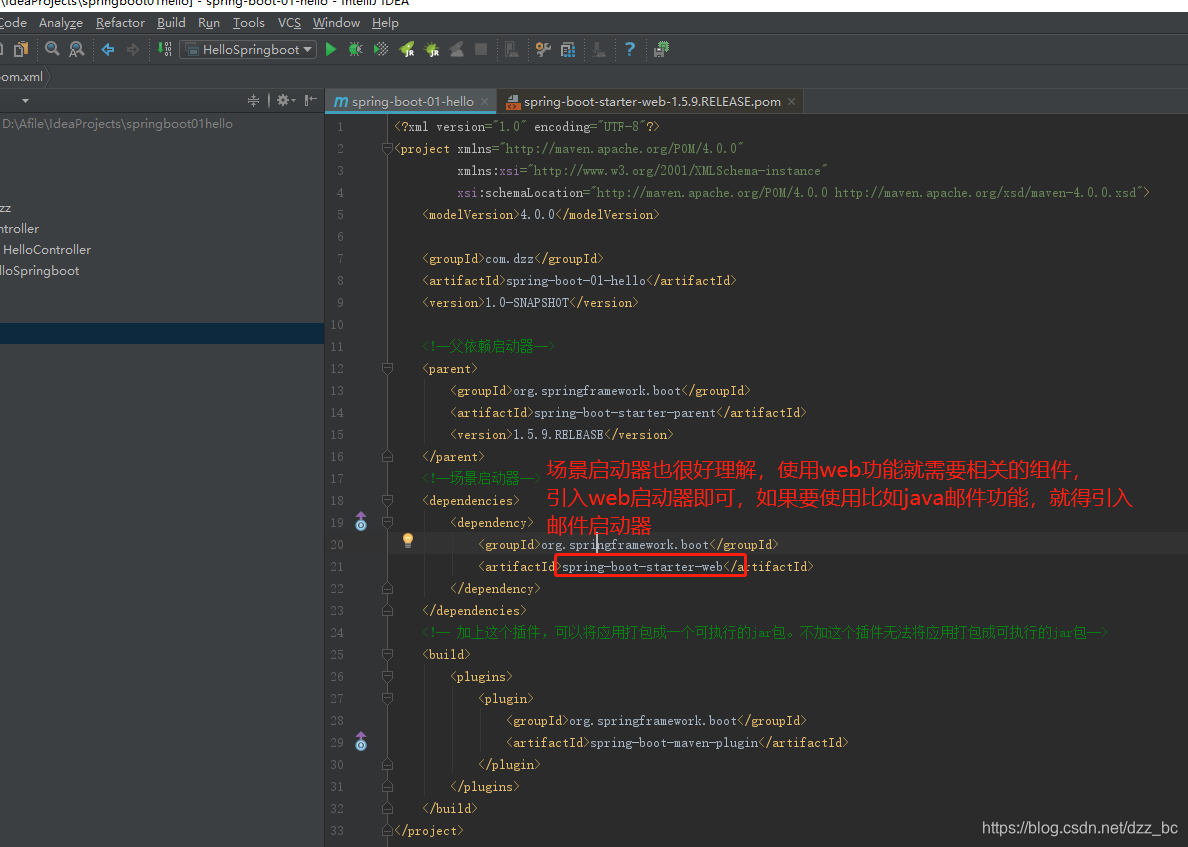Click the JRebel run rocket icon
Screen dimensions: 1188x847
point(407,49)
